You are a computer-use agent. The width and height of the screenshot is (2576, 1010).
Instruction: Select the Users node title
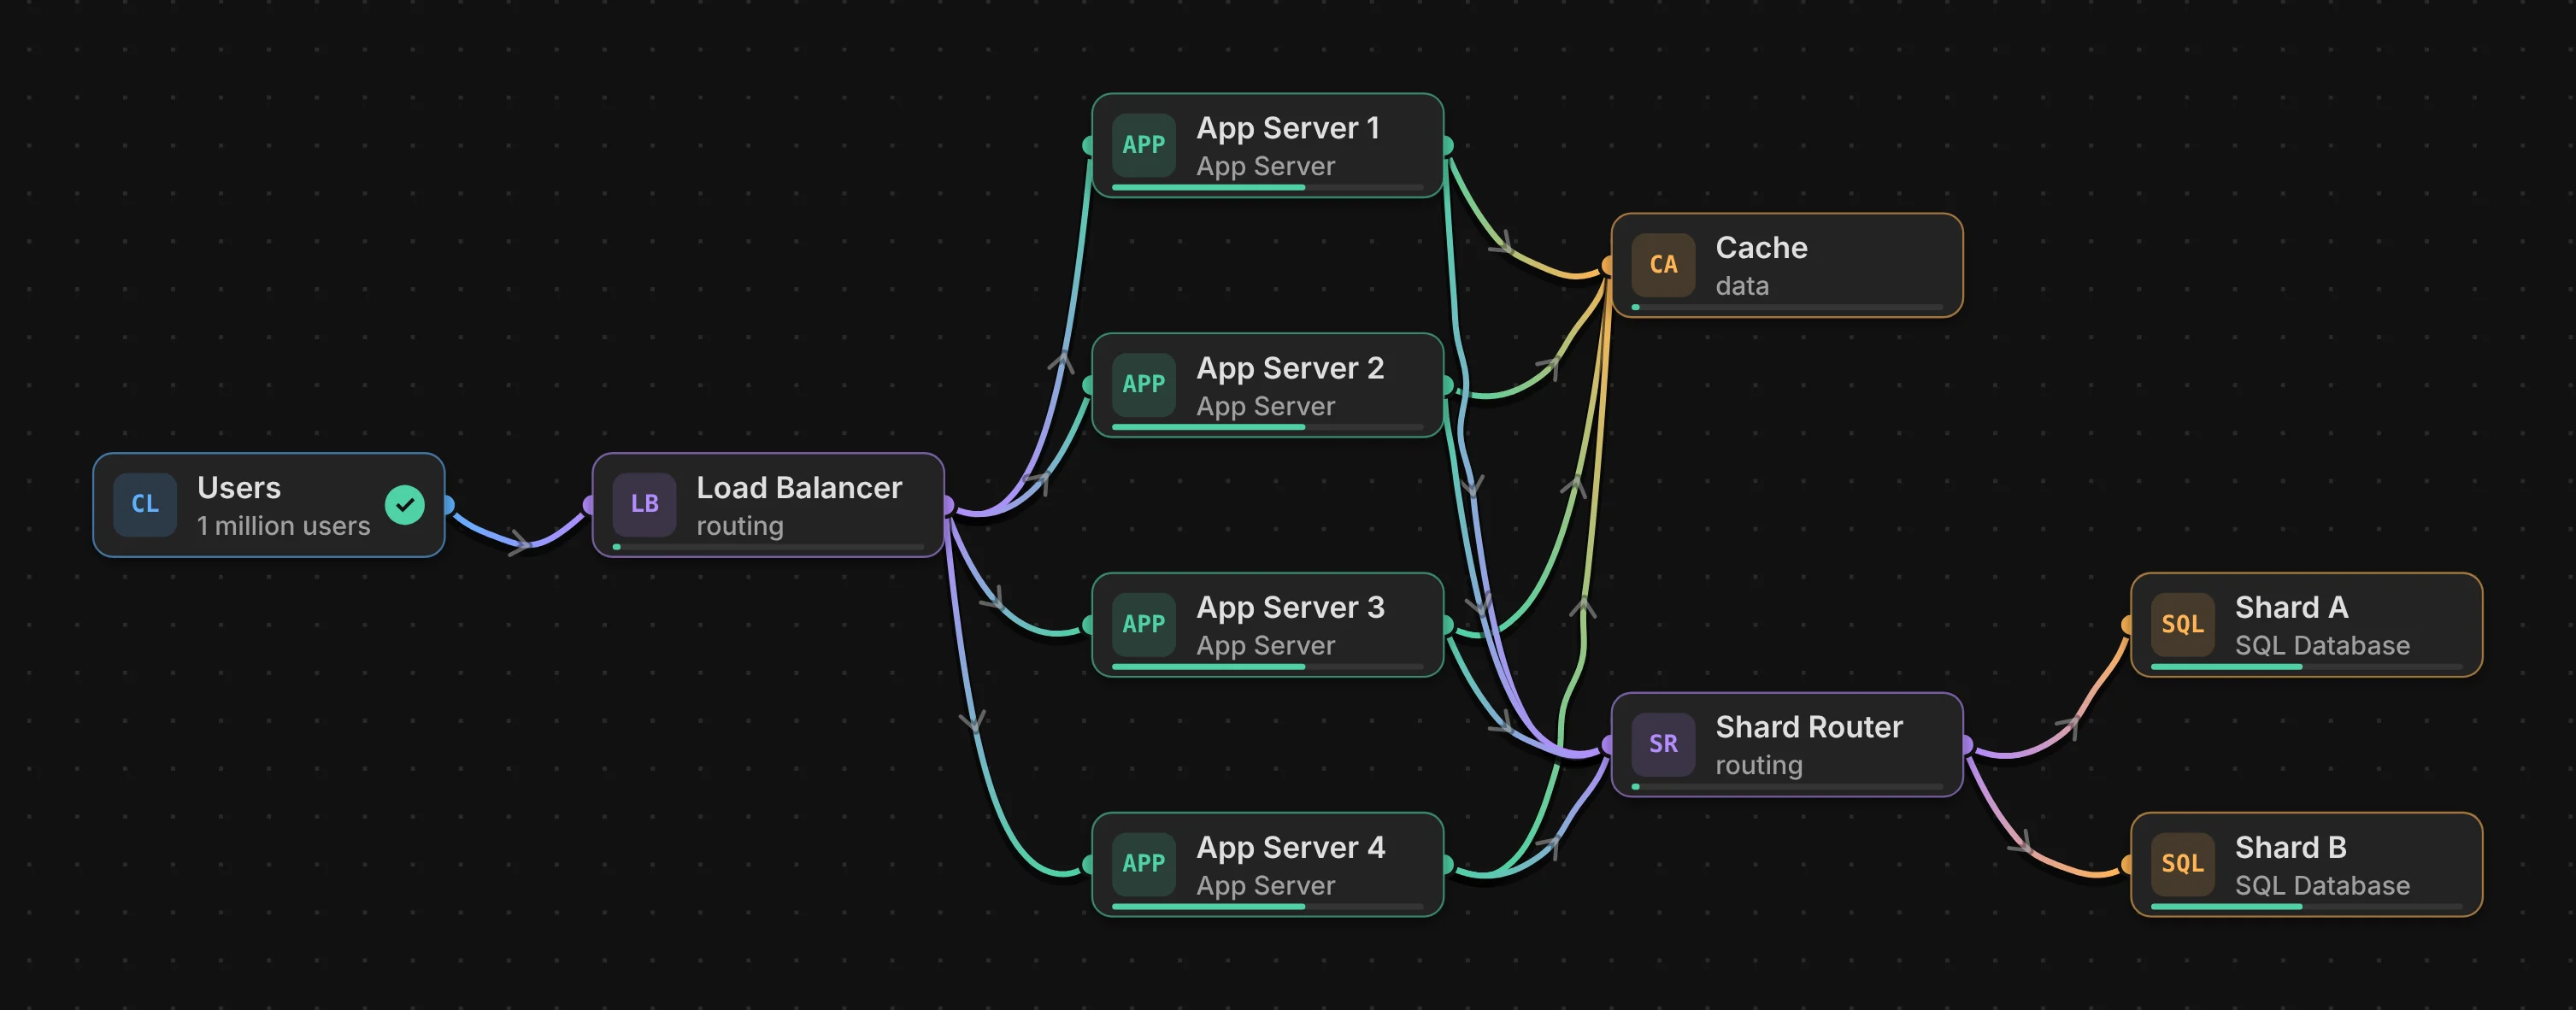(x=239, y=487)
